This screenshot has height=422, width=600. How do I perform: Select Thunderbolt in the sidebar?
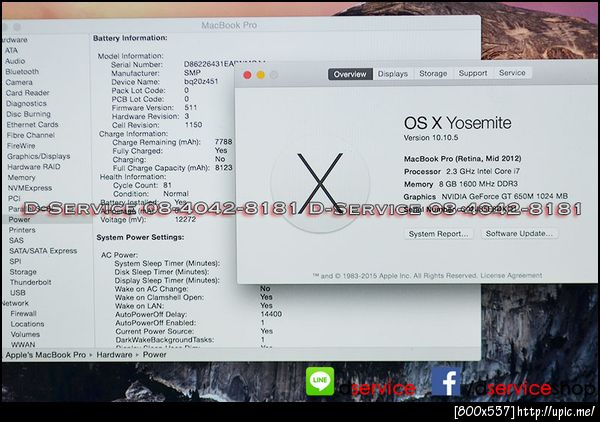(31, 282)
